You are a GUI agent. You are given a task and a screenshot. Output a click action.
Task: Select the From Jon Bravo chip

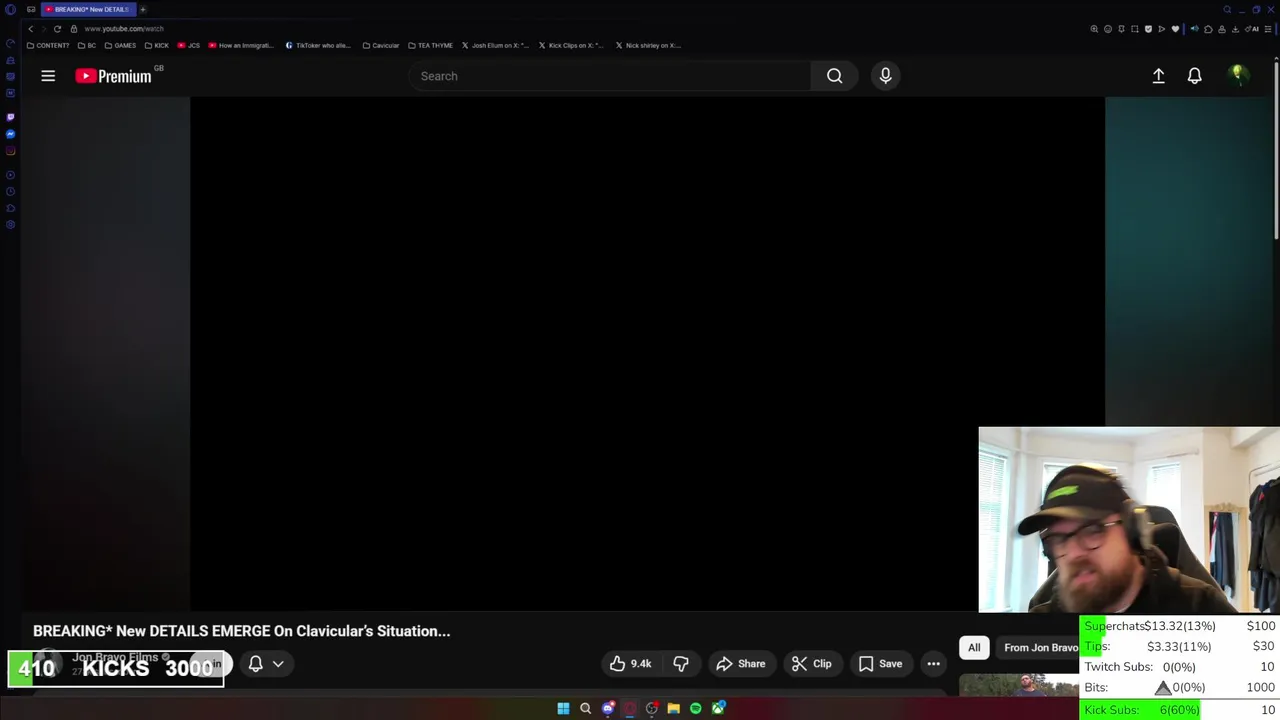(x=1040, y=648)
